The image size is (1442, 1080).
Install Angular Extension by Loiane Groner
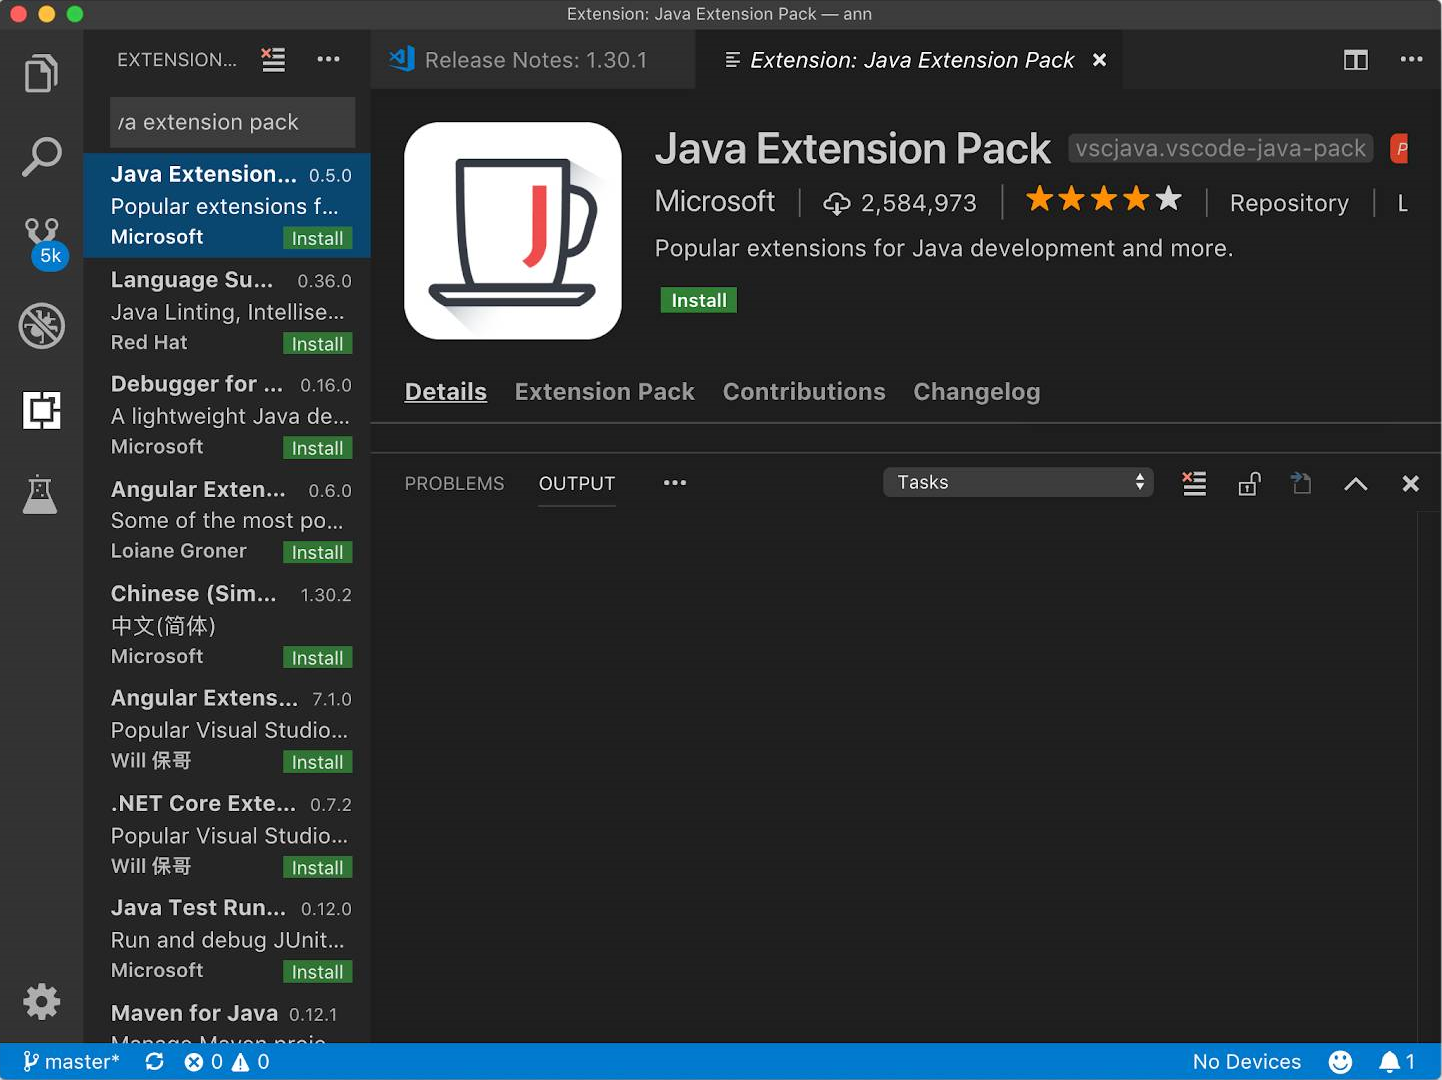point(317,552)
